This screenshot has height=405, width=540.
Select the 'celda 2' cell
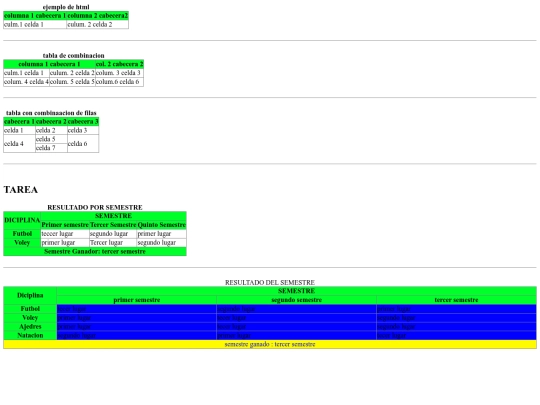point(51,130)
